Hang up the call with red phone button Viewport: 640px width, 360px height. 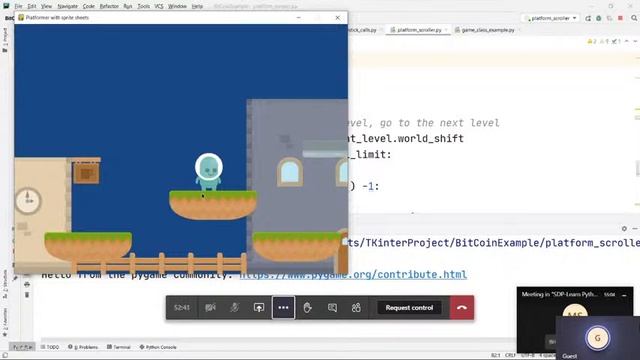(x=462, y=308)
